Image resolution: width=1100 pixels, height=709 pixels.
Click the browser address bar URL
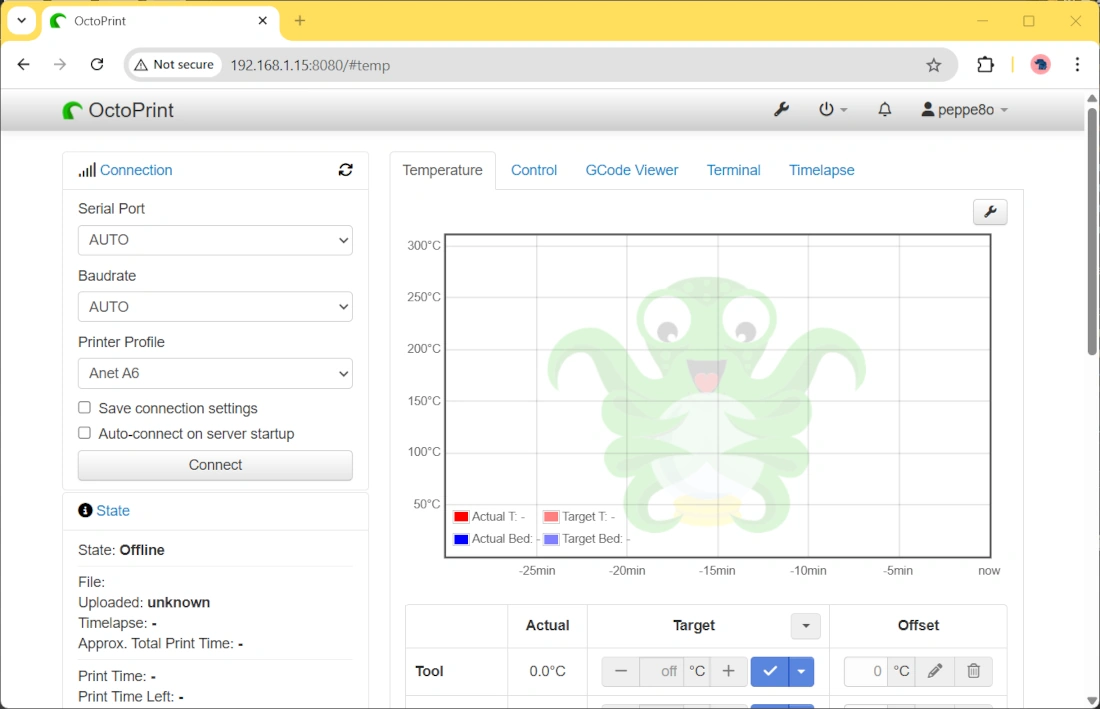pyautogui.click(x=310, y=65)
